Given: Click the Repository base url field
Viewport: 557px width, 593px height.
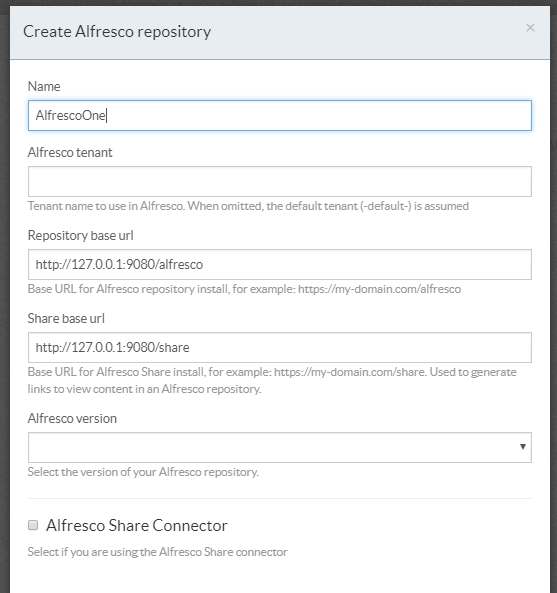Looking at the screenshot, I should [280, 265].
